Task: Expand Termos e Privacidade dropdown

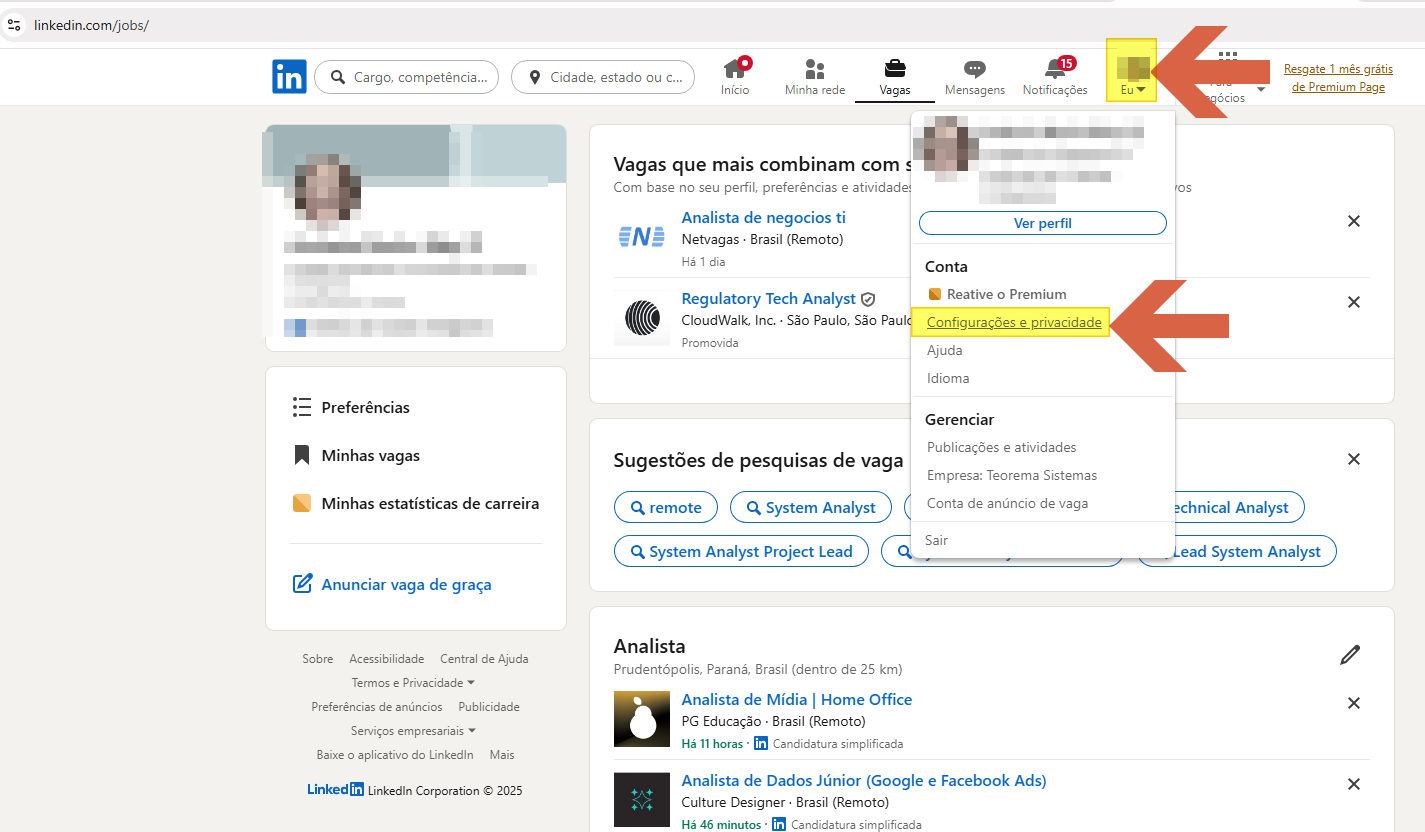Action: [413, 683]
